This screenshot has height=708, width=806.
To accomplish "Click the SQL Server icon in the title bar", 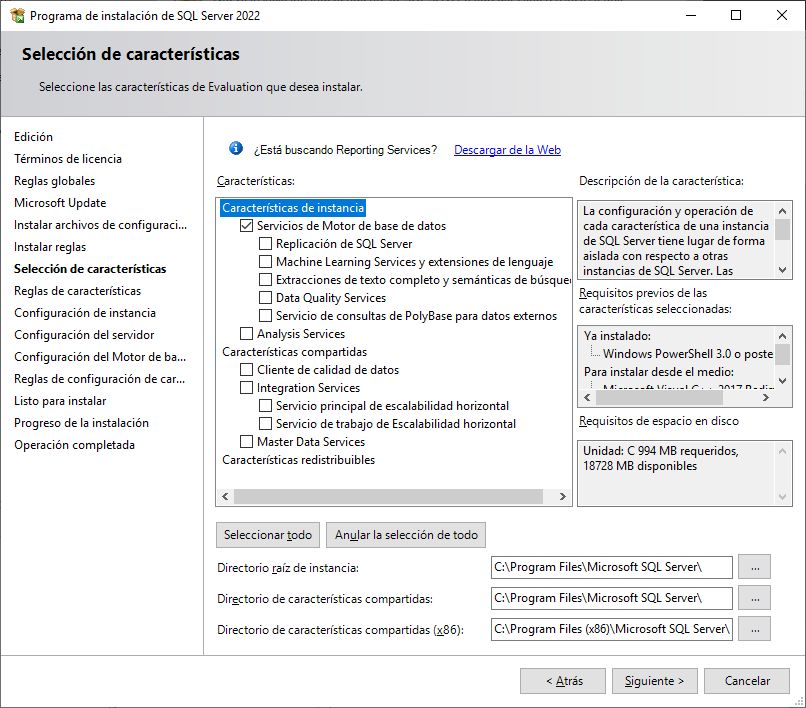I will coord(14,15).
